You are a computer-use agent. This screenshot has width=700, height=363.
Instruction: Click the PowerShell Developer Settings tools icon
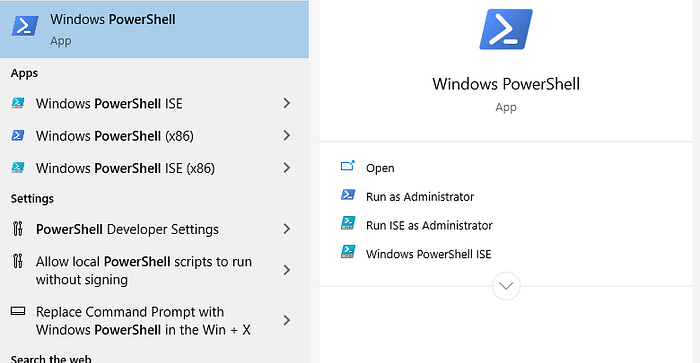tap(18, 229)
